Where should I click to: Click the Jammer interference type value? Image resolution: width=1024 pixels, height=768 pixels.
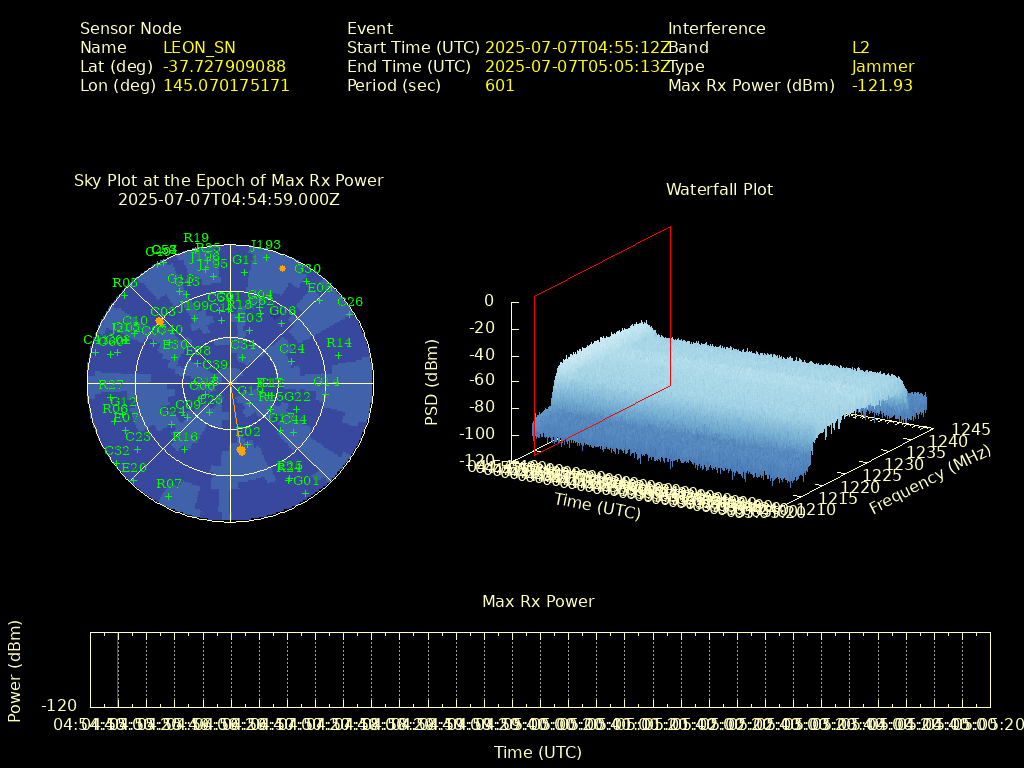[882, 67]
